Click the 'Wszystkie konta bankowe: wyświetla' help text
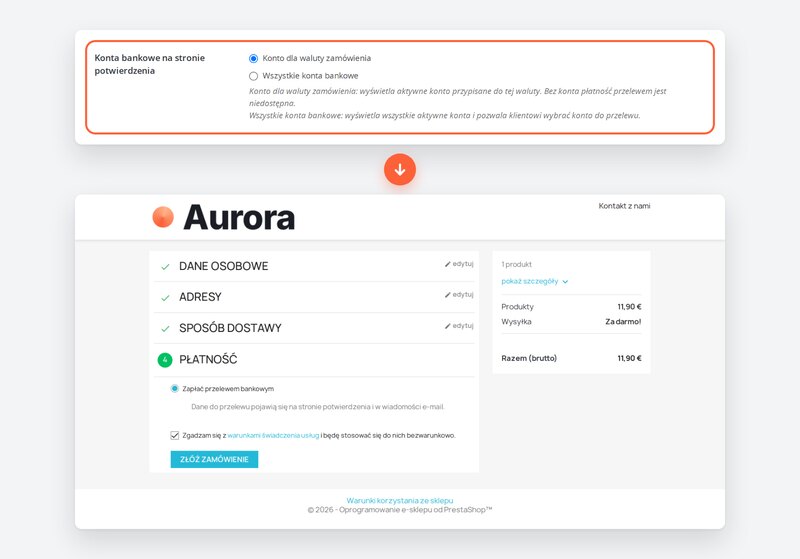This screenshot has width=800, height=559. (x=444, y=115)
